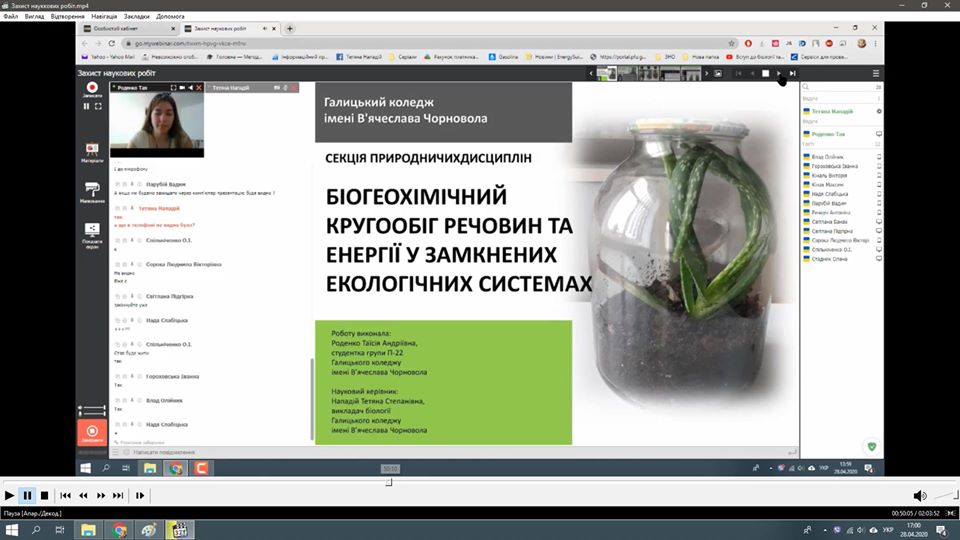
Task: Click the rewind (decrease speed) button
Action: [x=83, y=495]
